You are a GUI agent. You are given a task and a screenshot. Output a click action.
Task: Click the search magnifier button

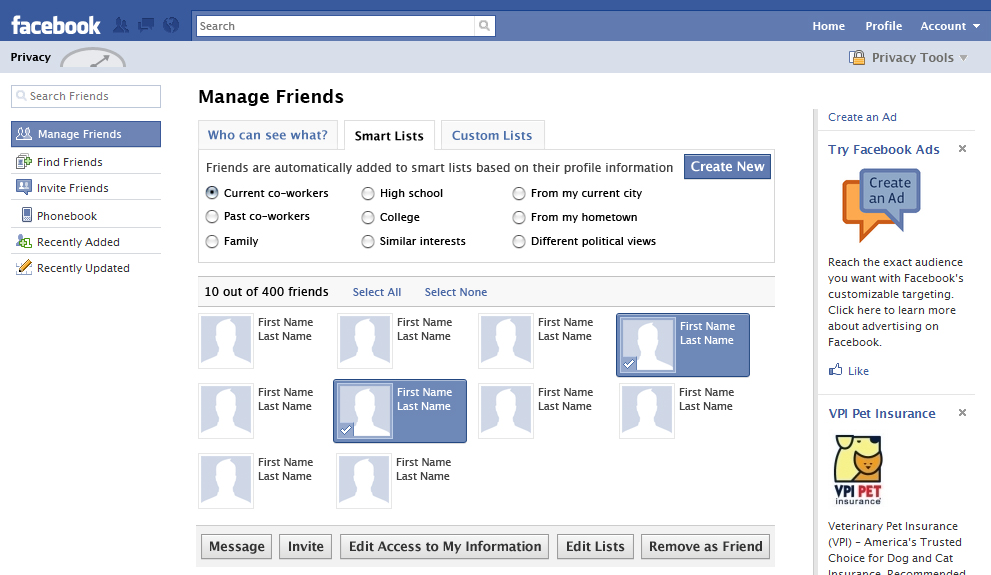click(x=484, y=26)
